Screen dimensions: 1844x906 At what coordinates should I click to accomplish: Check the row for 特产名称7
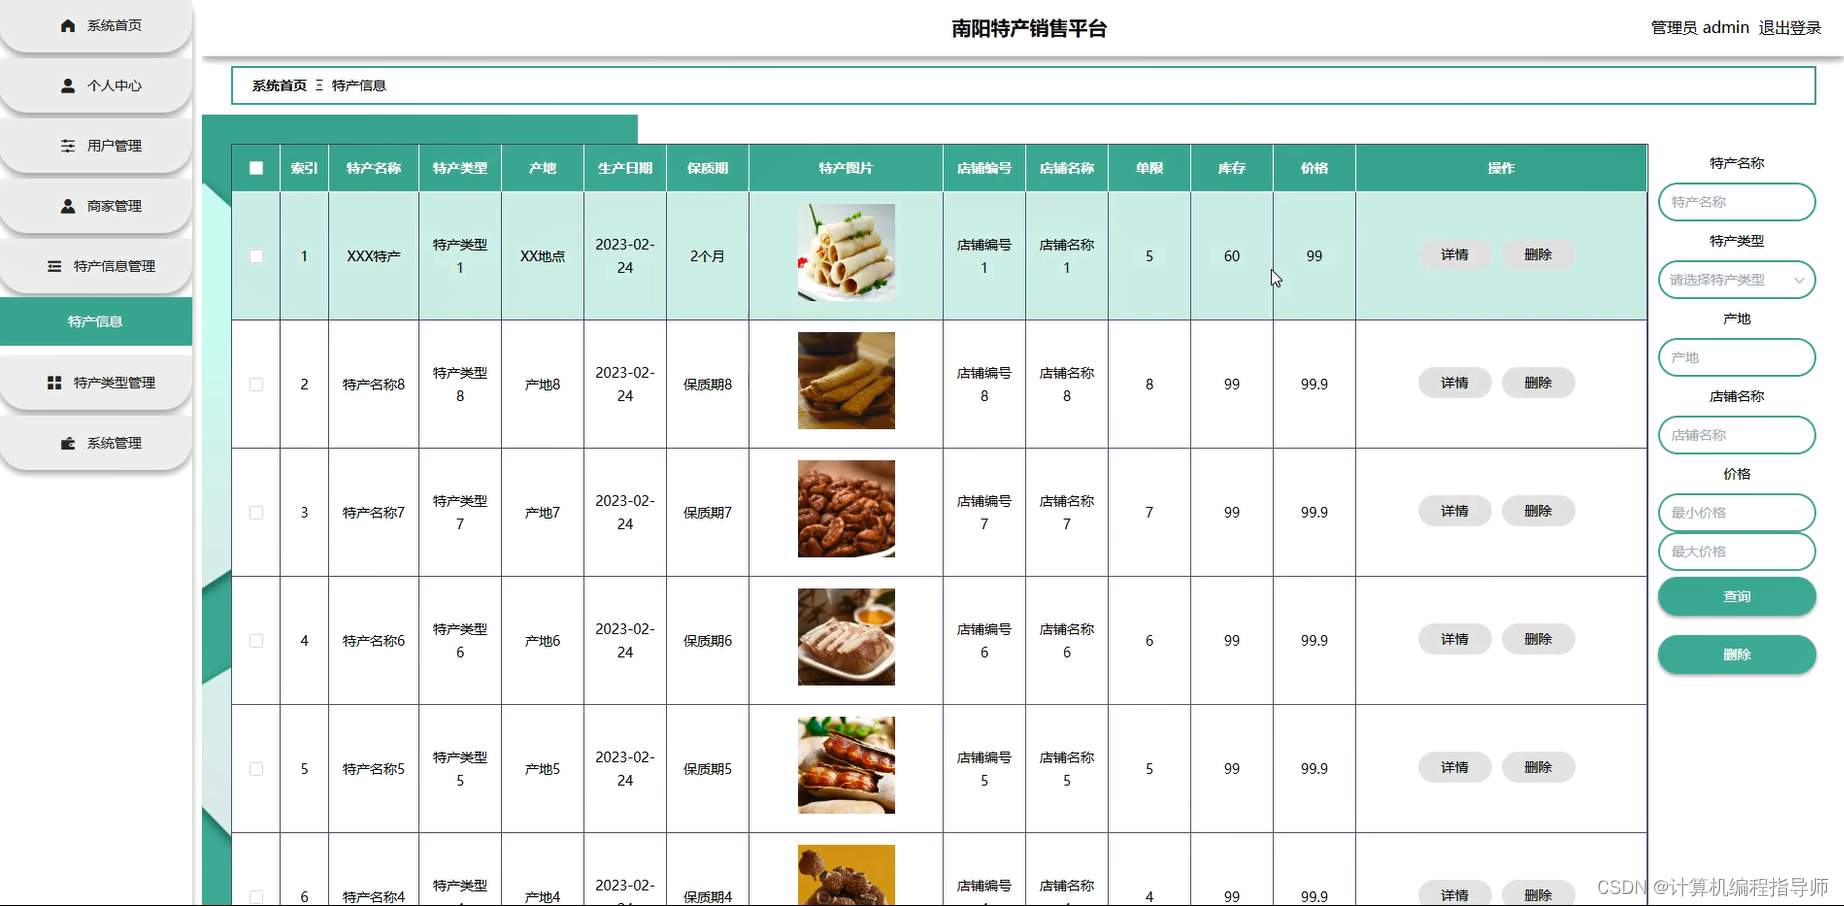pyautogui.click(x=256, y=512)
